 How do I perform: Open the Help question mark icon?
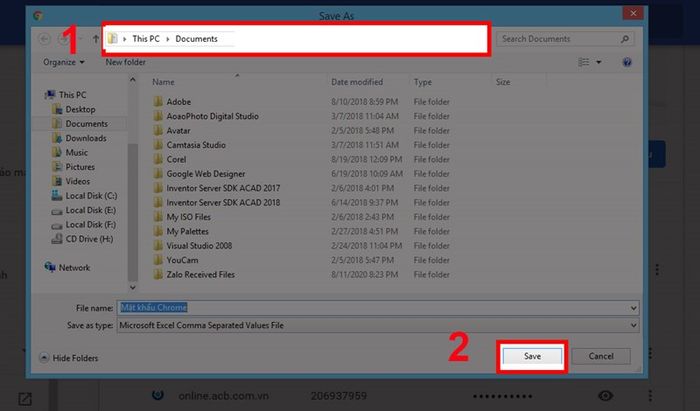tap(627, 62)
